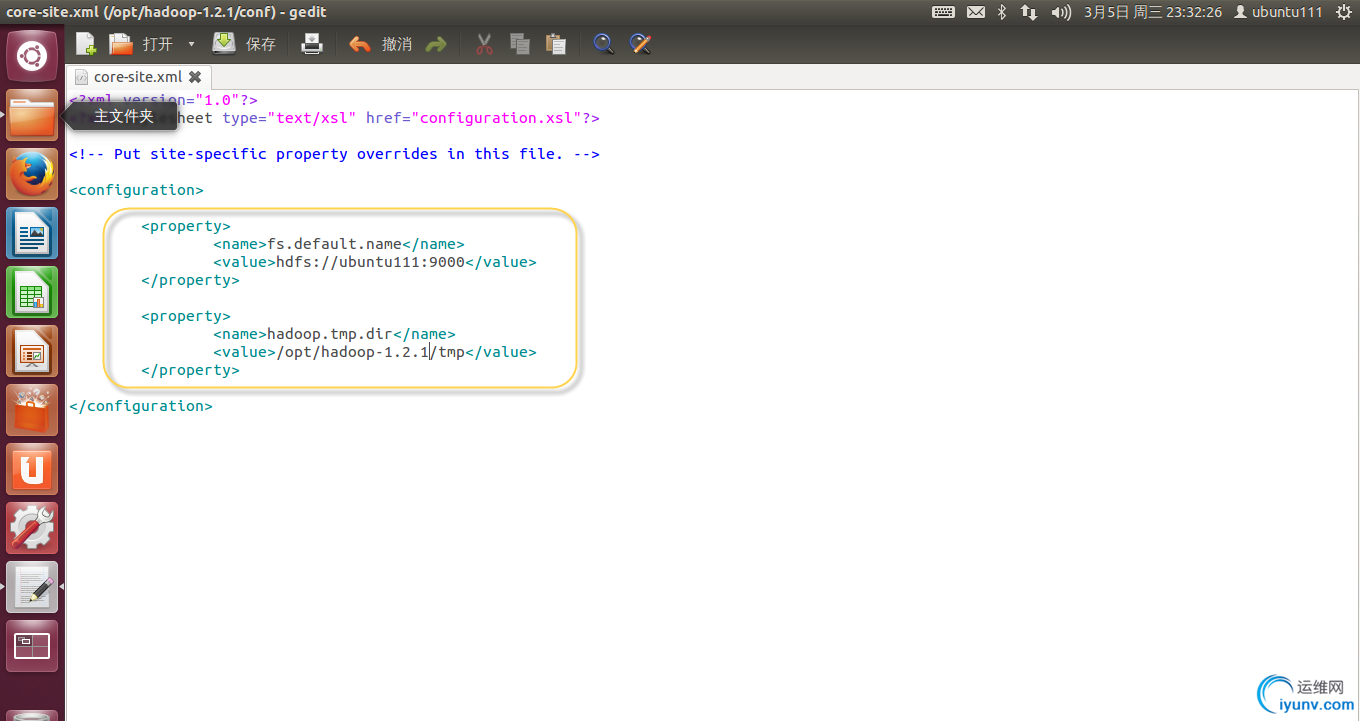Cut the selected text using scissors icon
1360x721 pixels.
pyautogui.click(x=483, y=44)
